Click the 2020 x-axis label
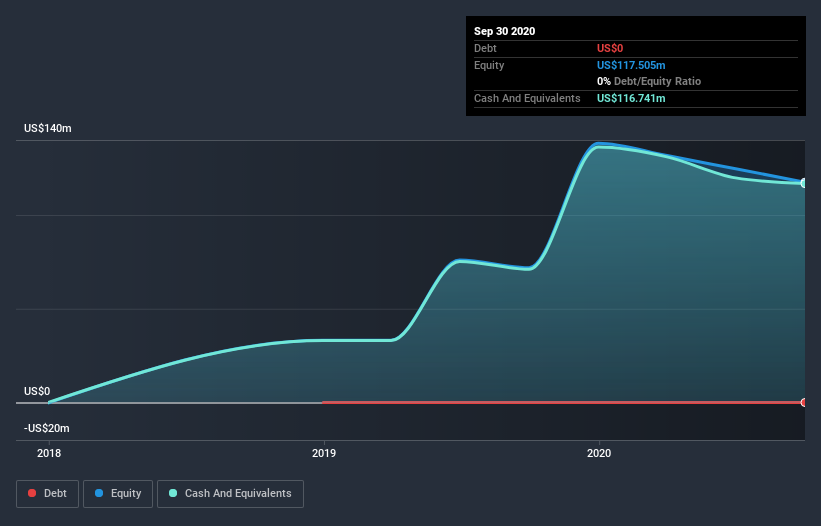Screen dimensions: 821x526 click(599, 453)
